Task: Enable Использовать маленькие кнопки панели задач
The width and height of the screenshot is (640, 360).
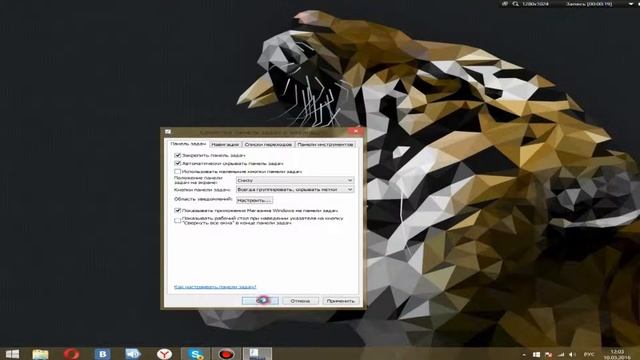Action: (x=178, y=171)
